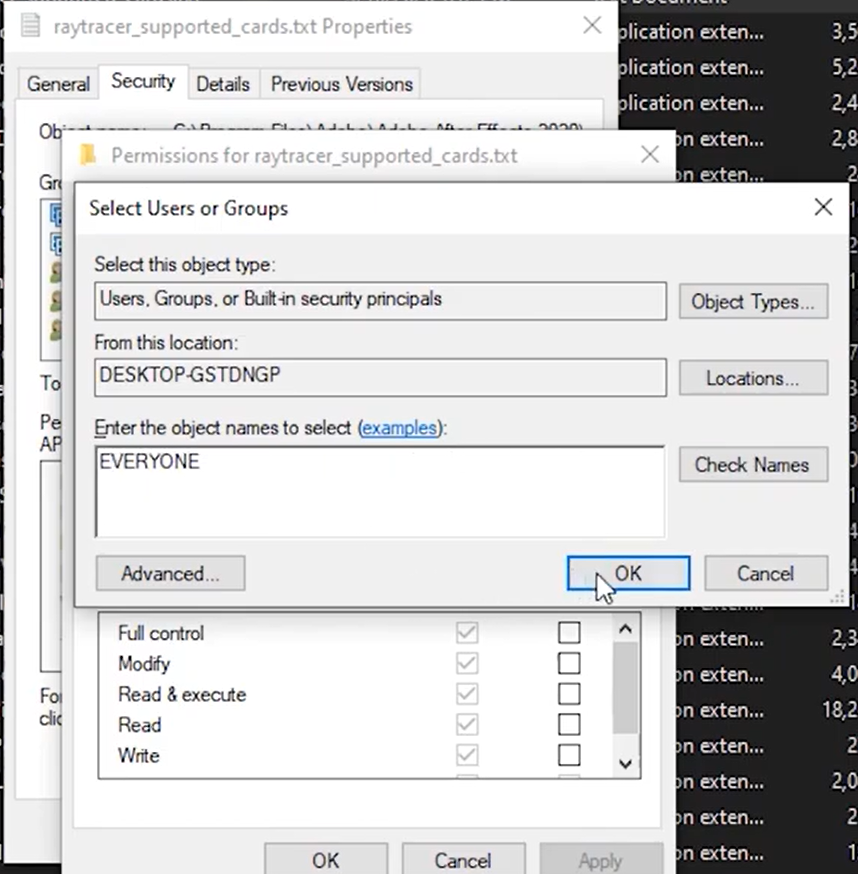Select the Security tab in Properties
Viewport: 858px width, 874px height.
pyautogui.click(x=143, y=81)
